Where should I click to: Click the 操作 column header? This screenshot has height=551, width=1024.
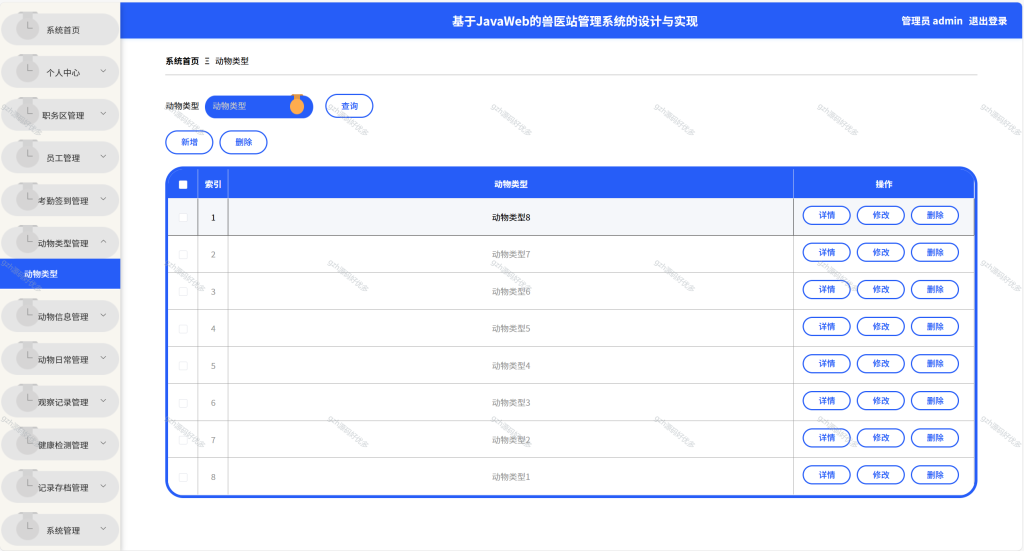point(884,185)
